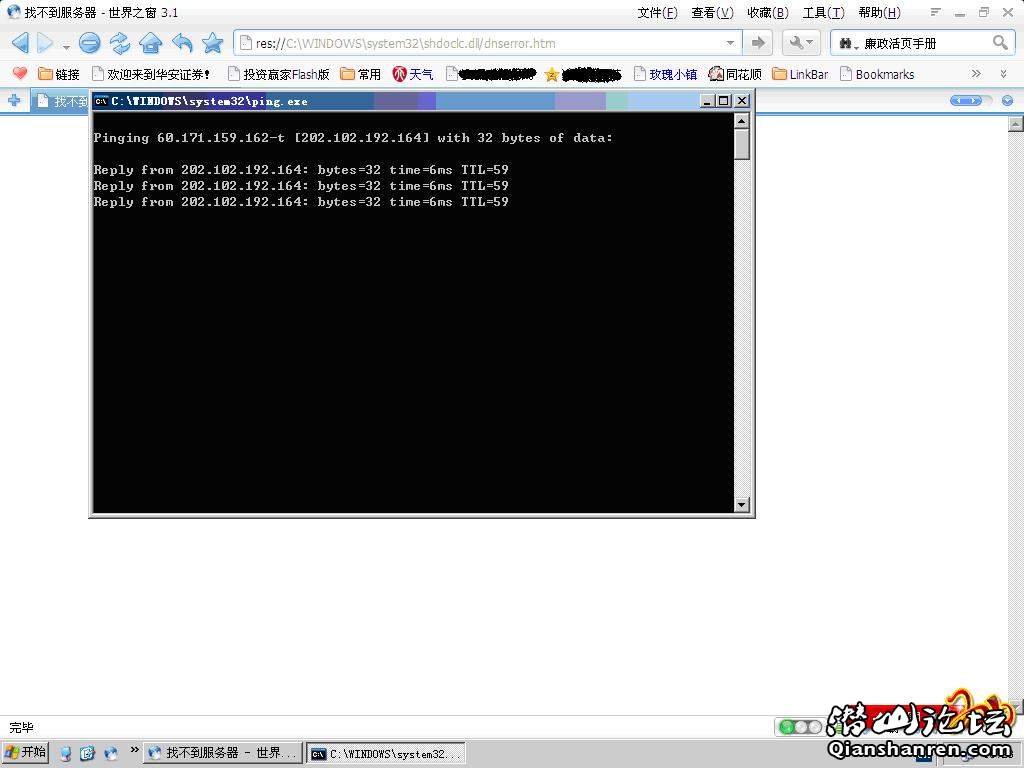This screenshot has width=1024, height=768.
Task: Click the console vertical scrollbar thumb
Action: [x=741, y=144]
